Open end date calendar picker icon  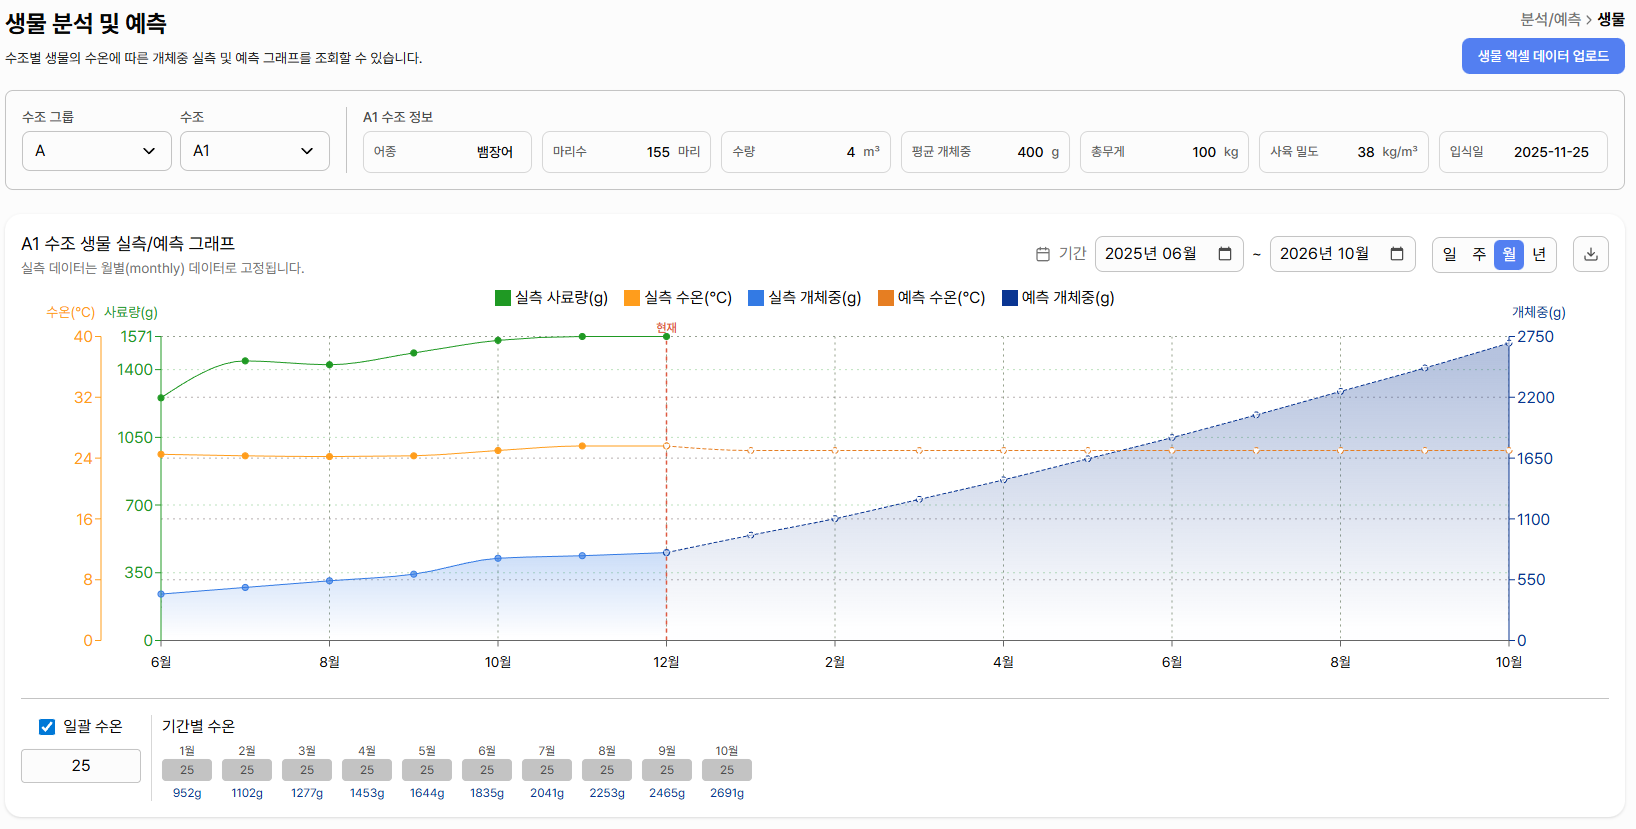tap(1397, 254)
